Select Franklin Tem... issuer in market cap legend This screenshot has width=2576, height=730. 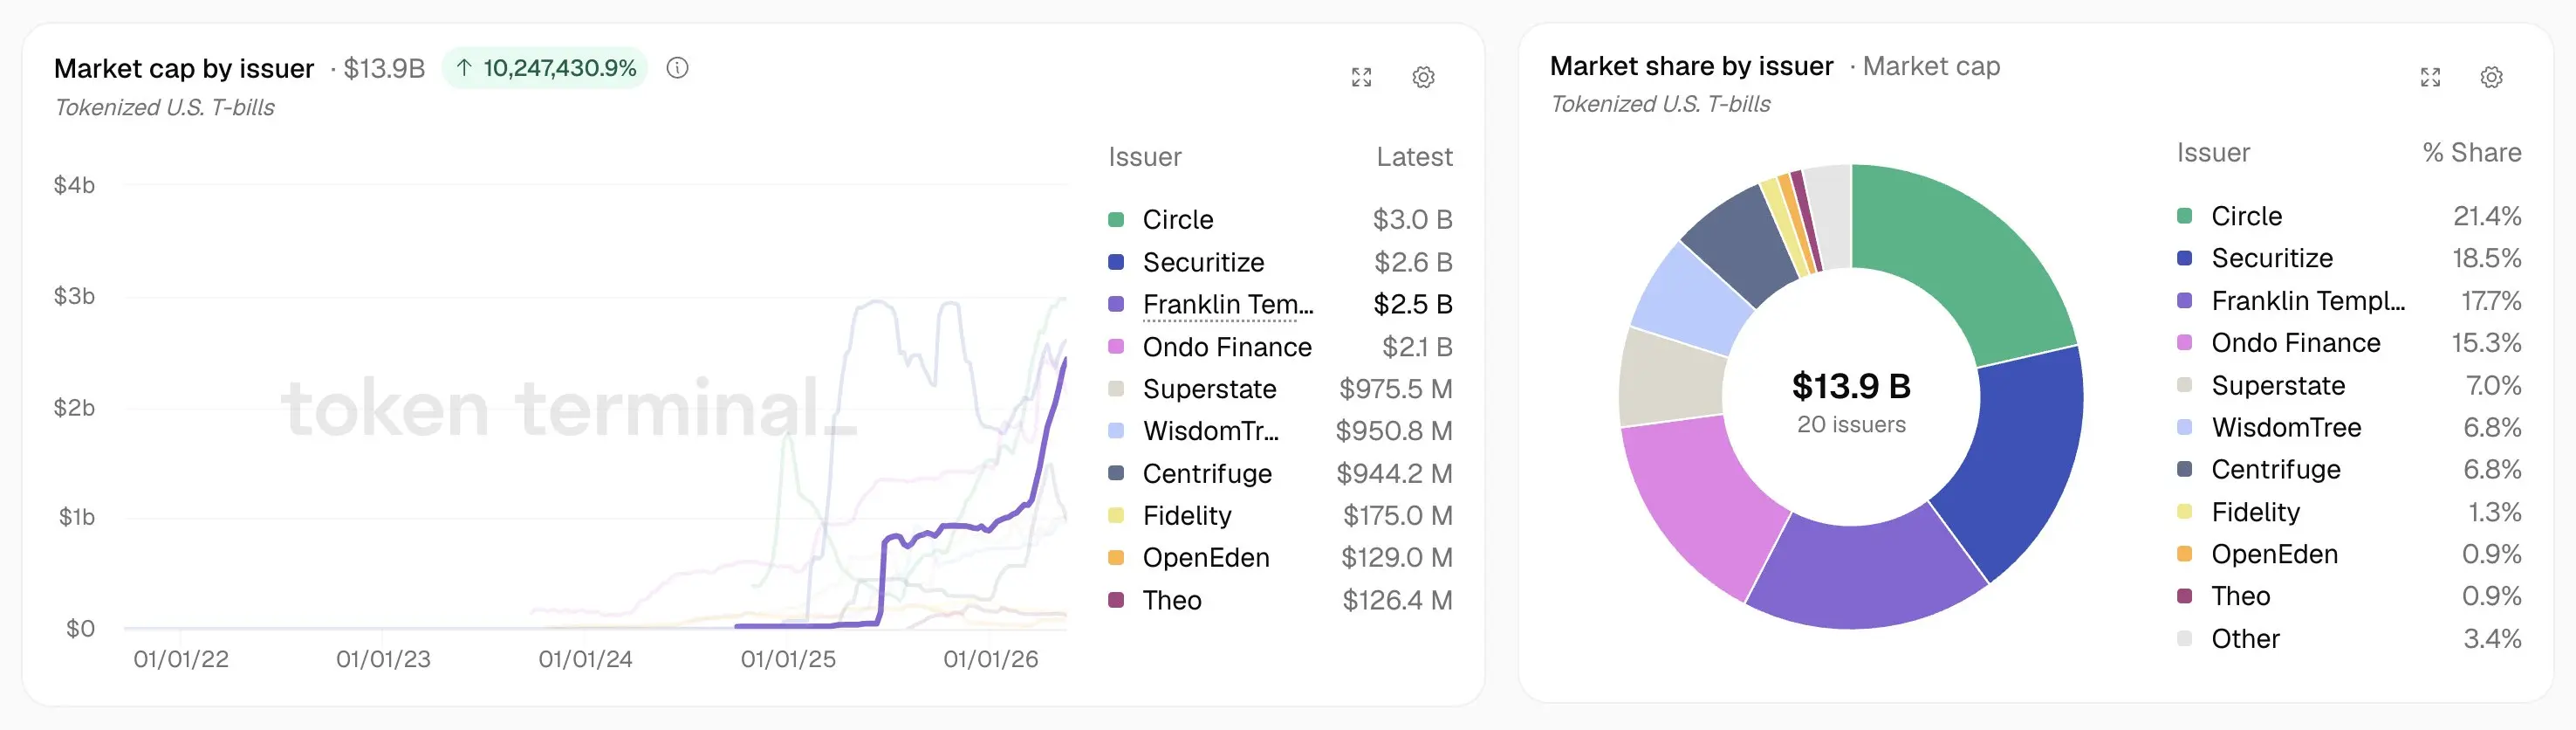click(x=1228, y=304)
